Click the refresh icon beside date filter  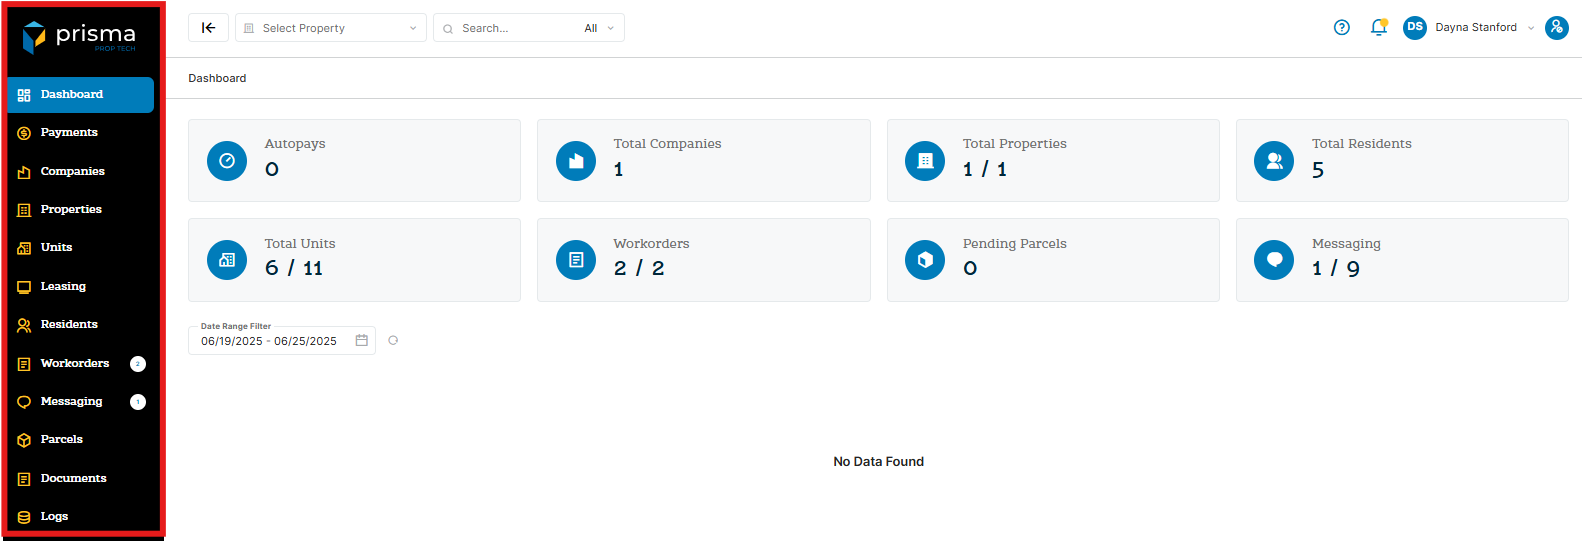pyautogui.click(x=393, y=341)
